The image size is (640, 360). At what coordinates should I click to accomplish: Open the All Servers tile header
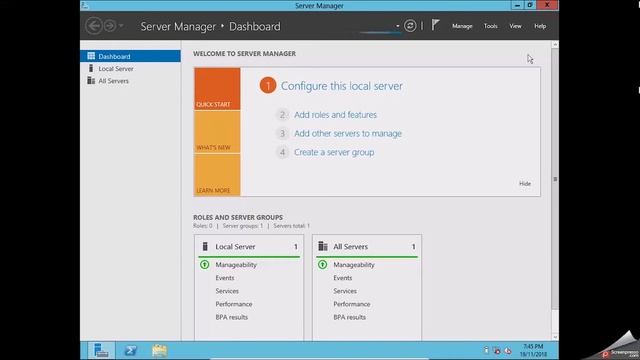tap(367, 247)
